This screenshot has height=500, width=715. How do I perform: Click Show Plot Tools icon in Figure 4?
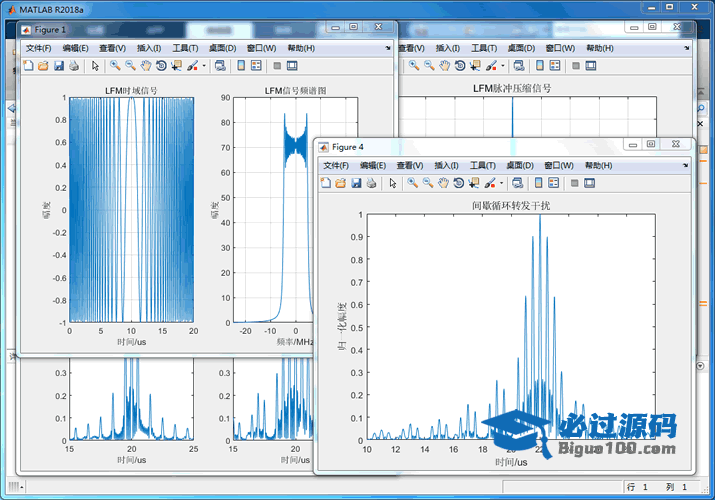pyautogui.click(x=590, y=183)
